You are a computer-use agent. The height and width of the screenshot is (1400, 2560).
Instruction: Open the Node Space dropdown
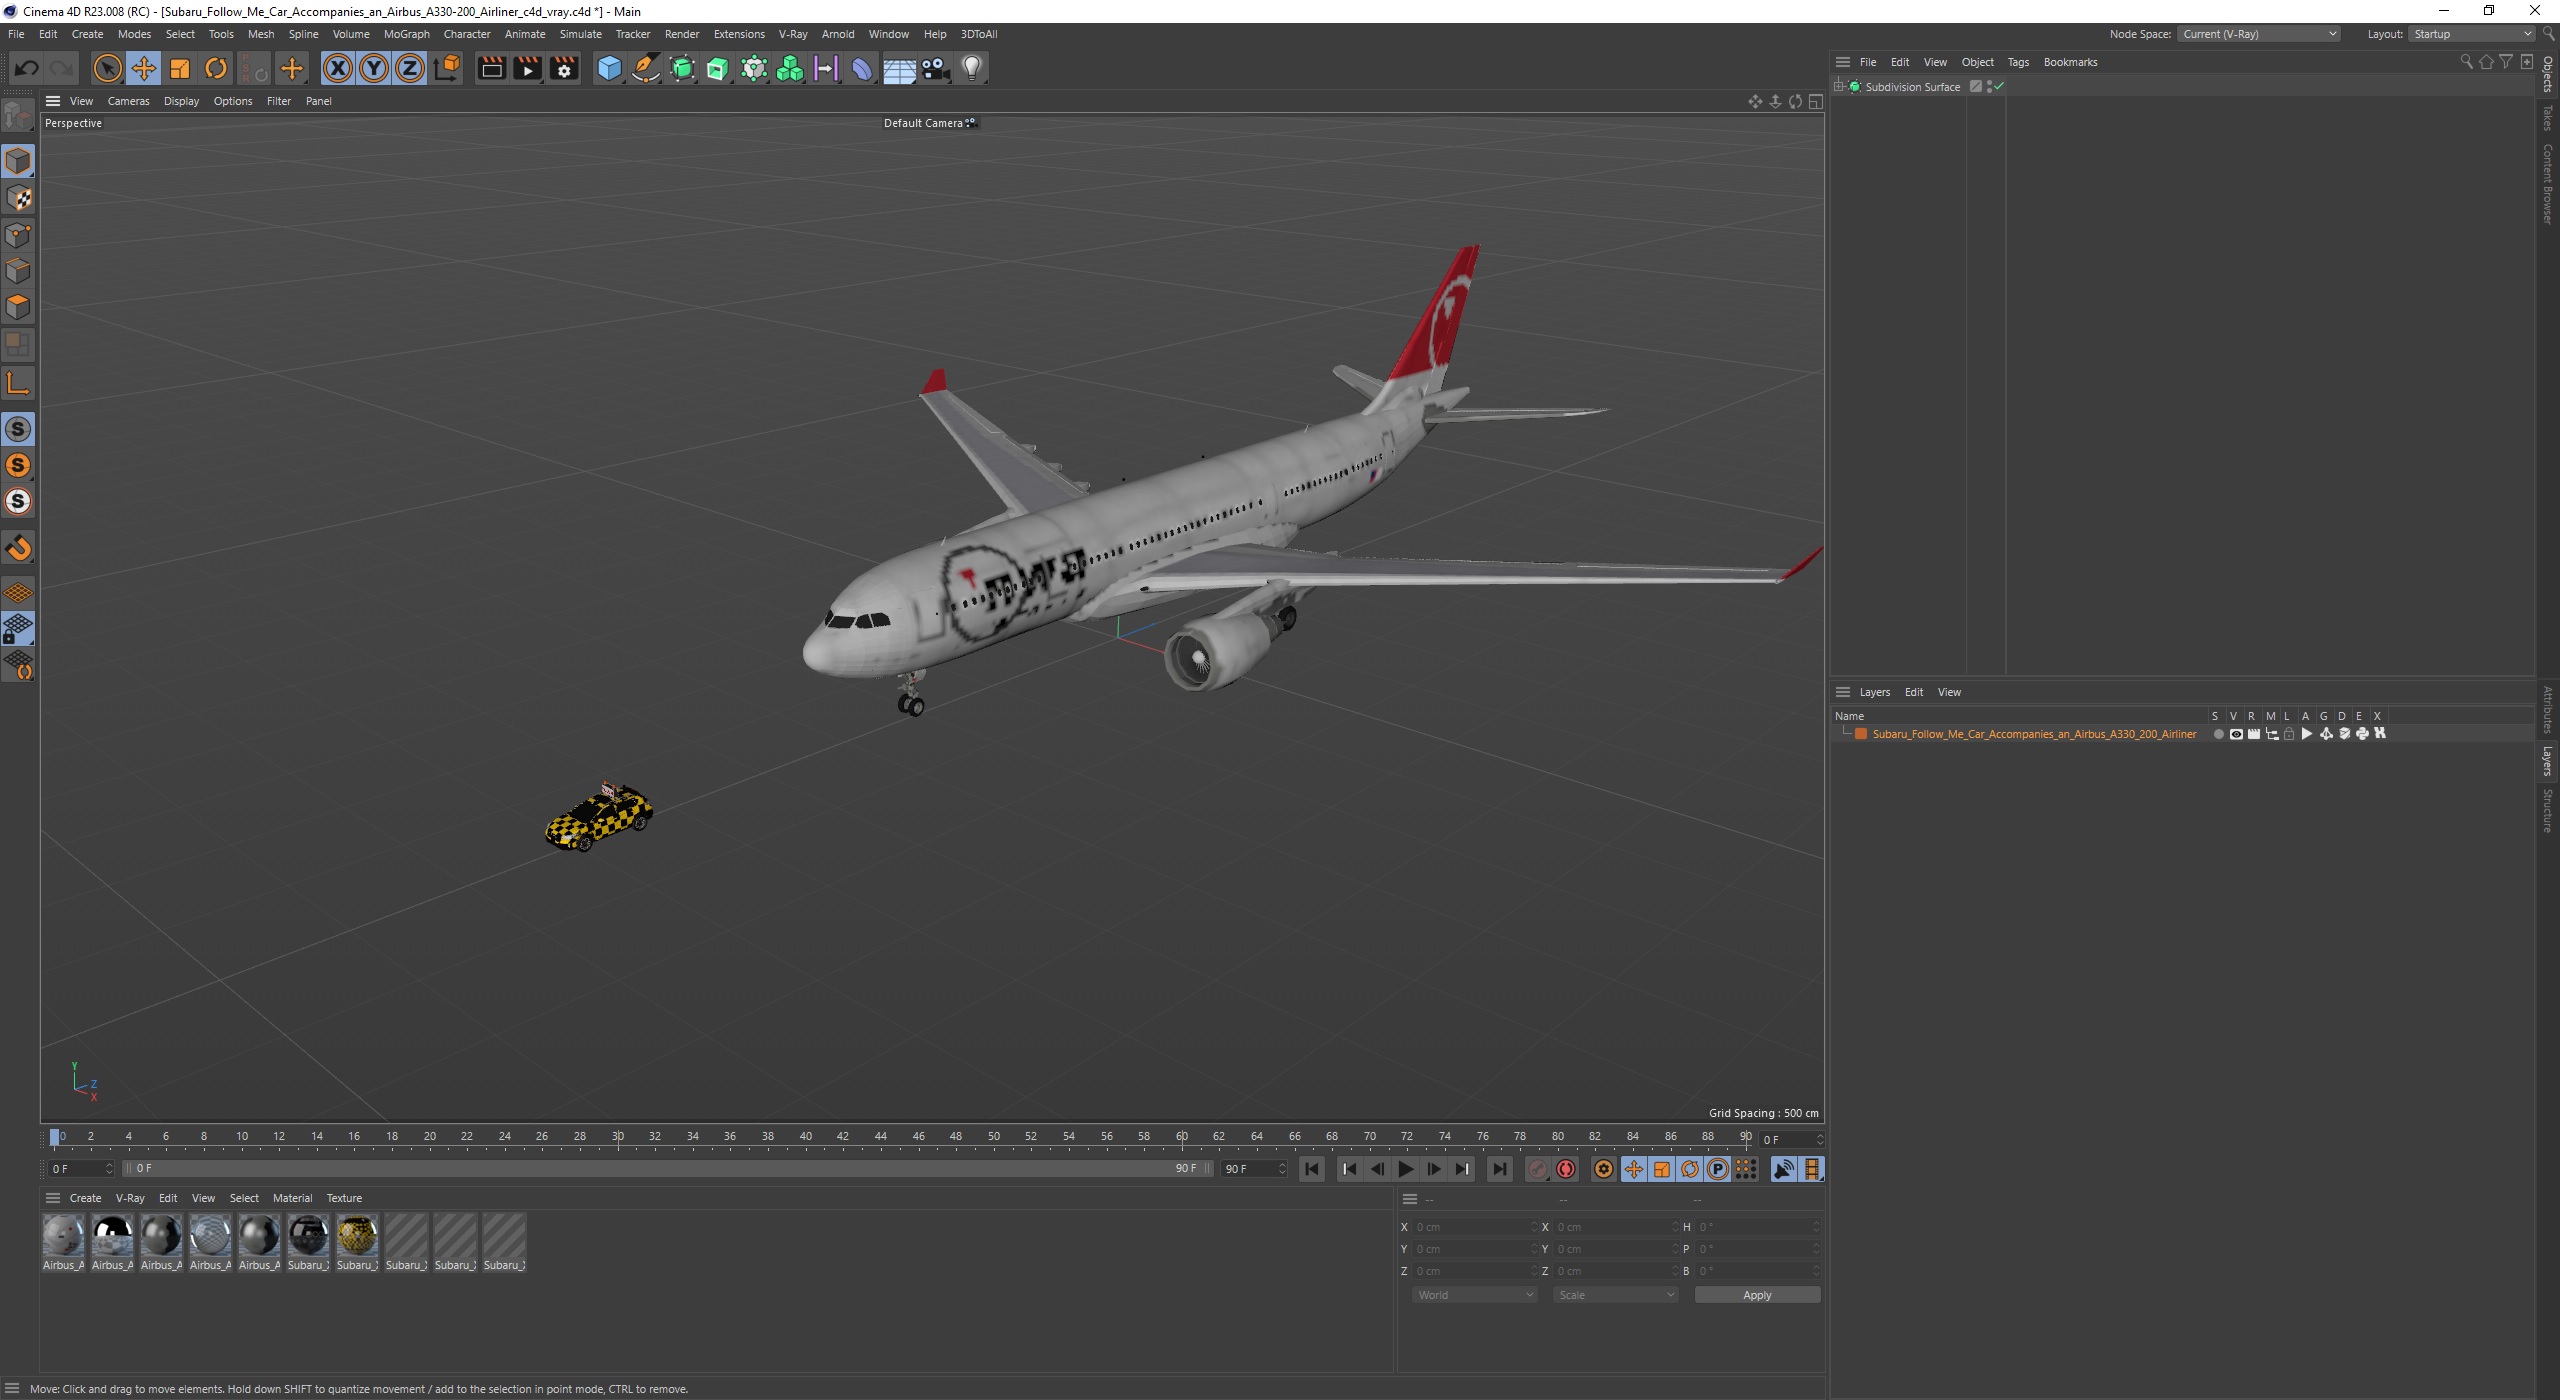[2259, 34]
